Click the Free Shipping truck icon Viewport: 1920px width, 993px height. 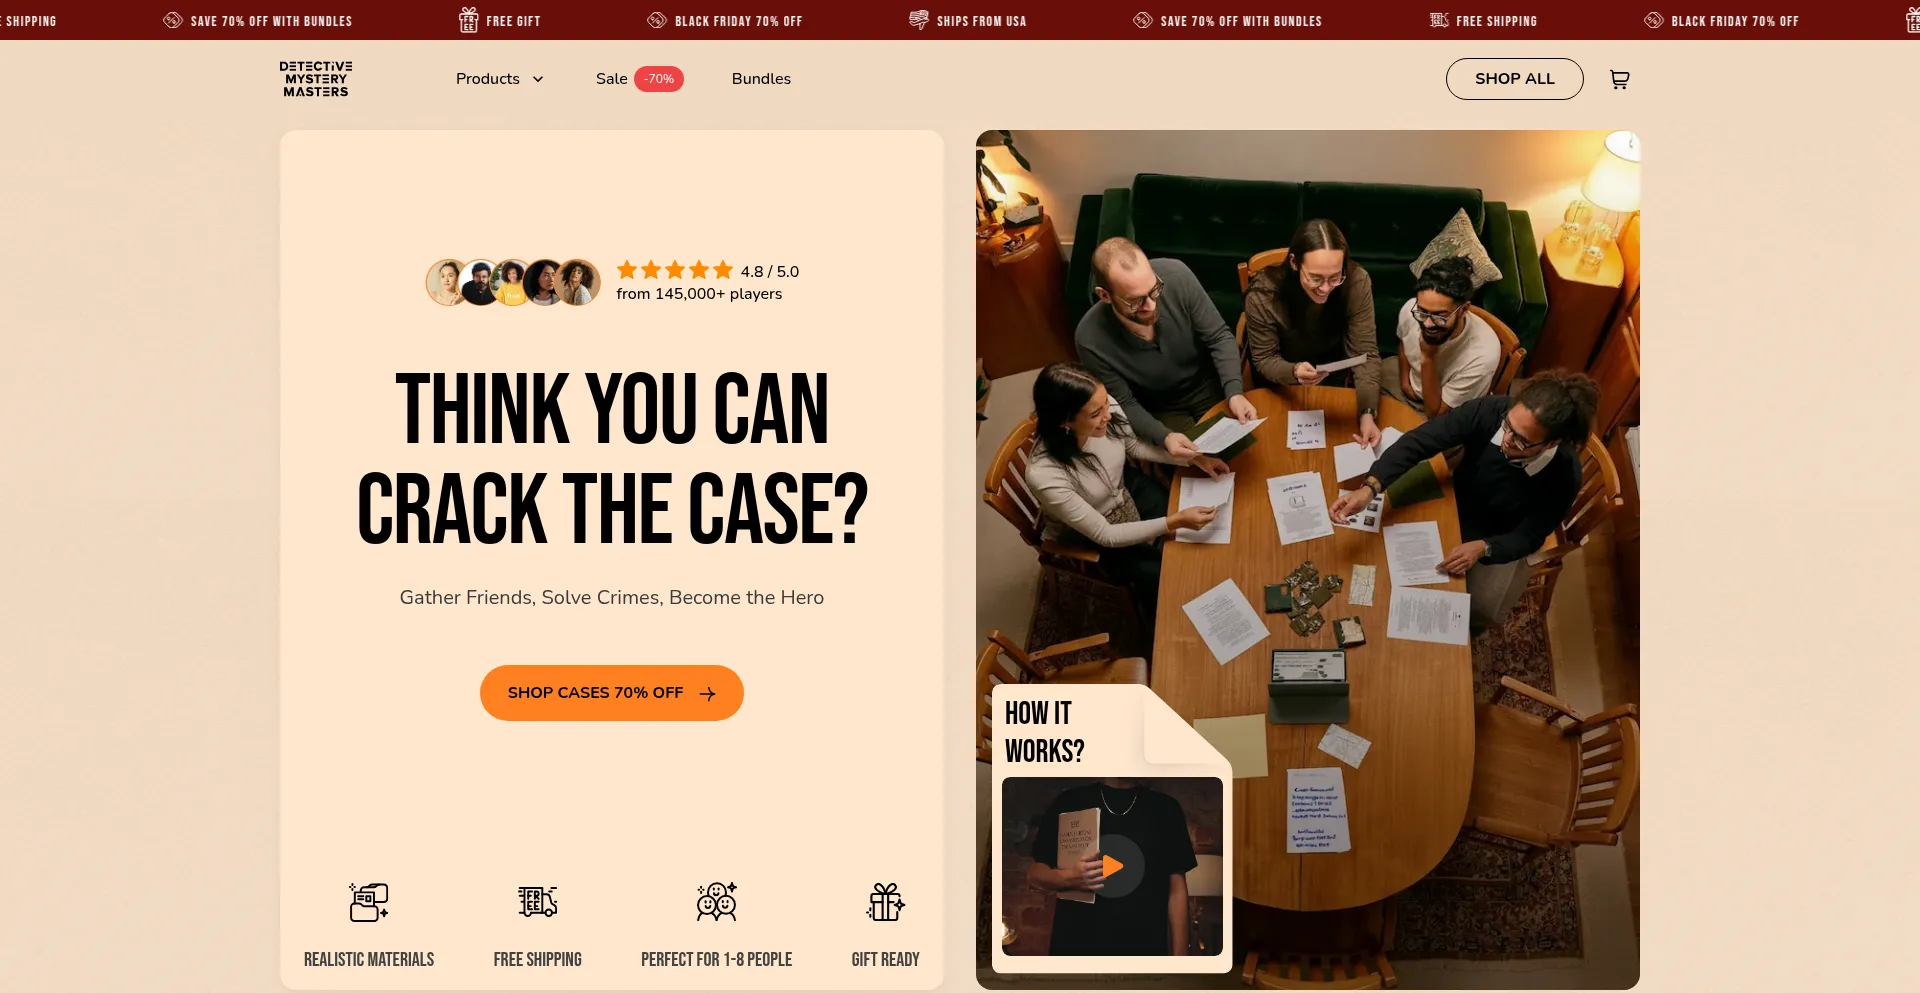tap(538, 902)
